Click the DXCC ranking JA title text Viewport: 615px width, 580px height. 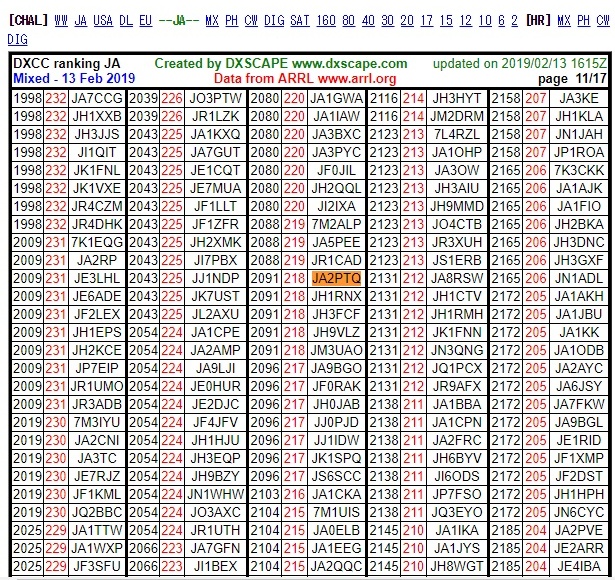(67, 64)
